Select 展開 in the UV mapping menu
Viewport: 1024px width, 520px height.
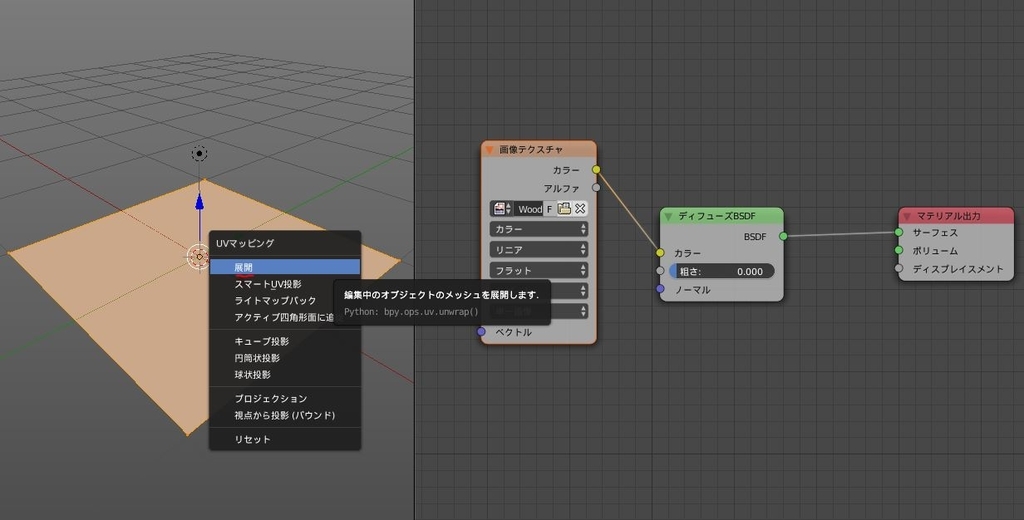(x=285, y=267)
